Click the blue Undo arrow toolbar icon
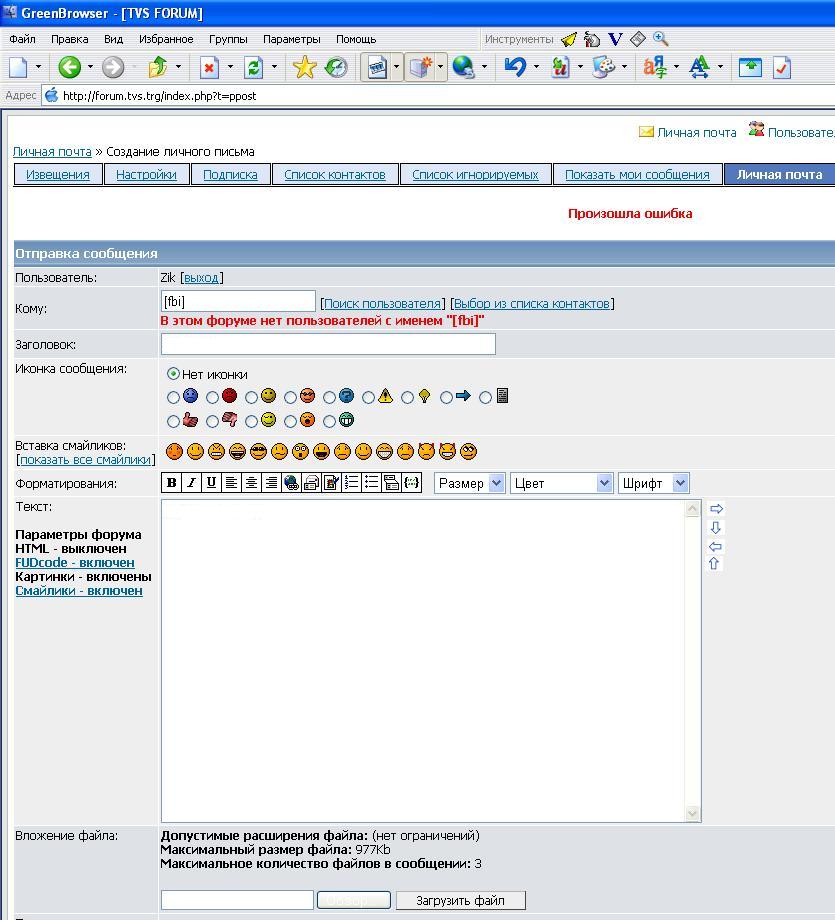Image resolution: width=835 pixels, height=920 pixels. pos(515,67)
